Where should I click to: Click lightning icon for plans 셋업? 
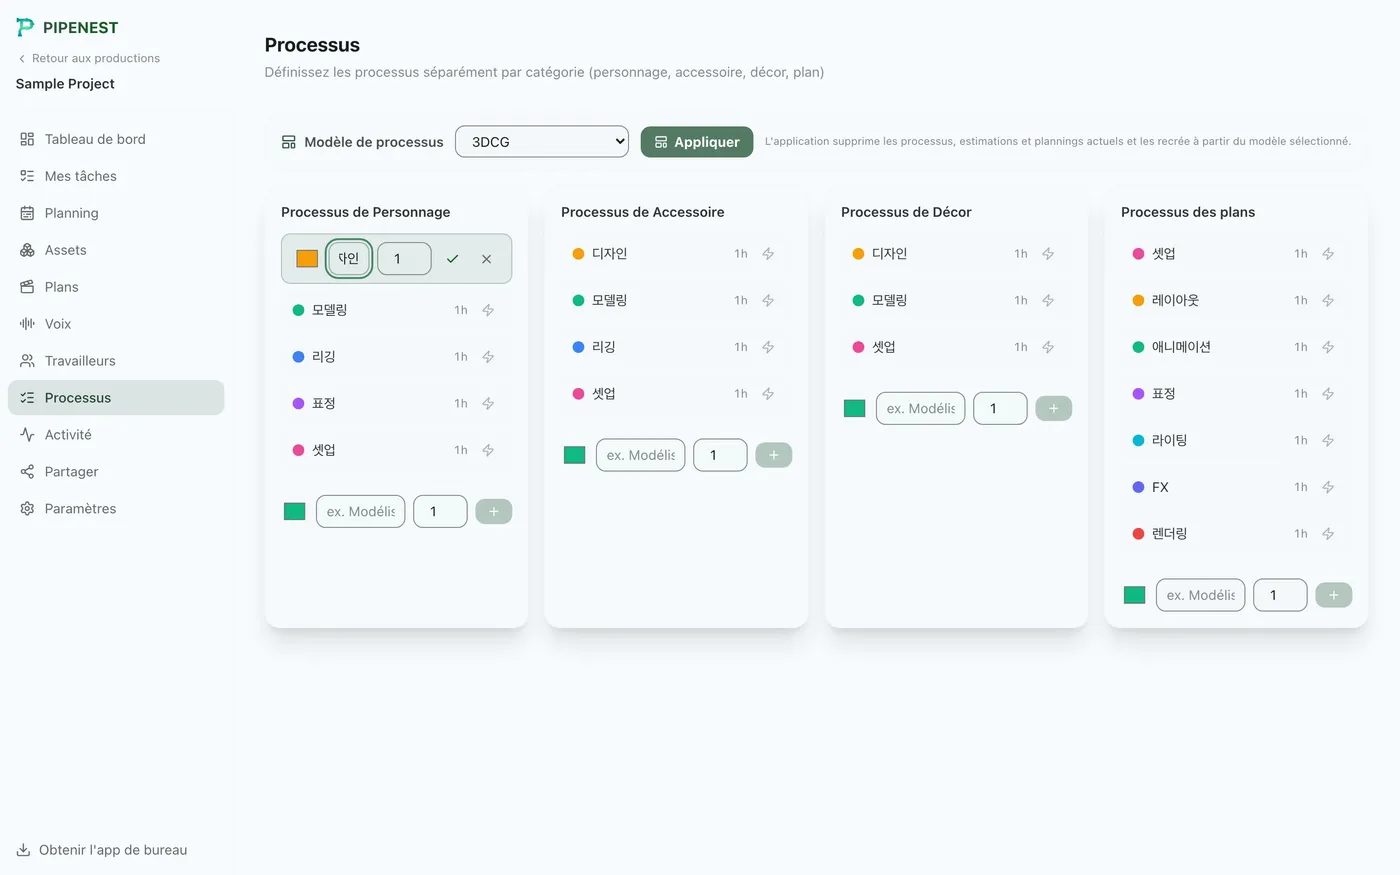(1328, 254)
